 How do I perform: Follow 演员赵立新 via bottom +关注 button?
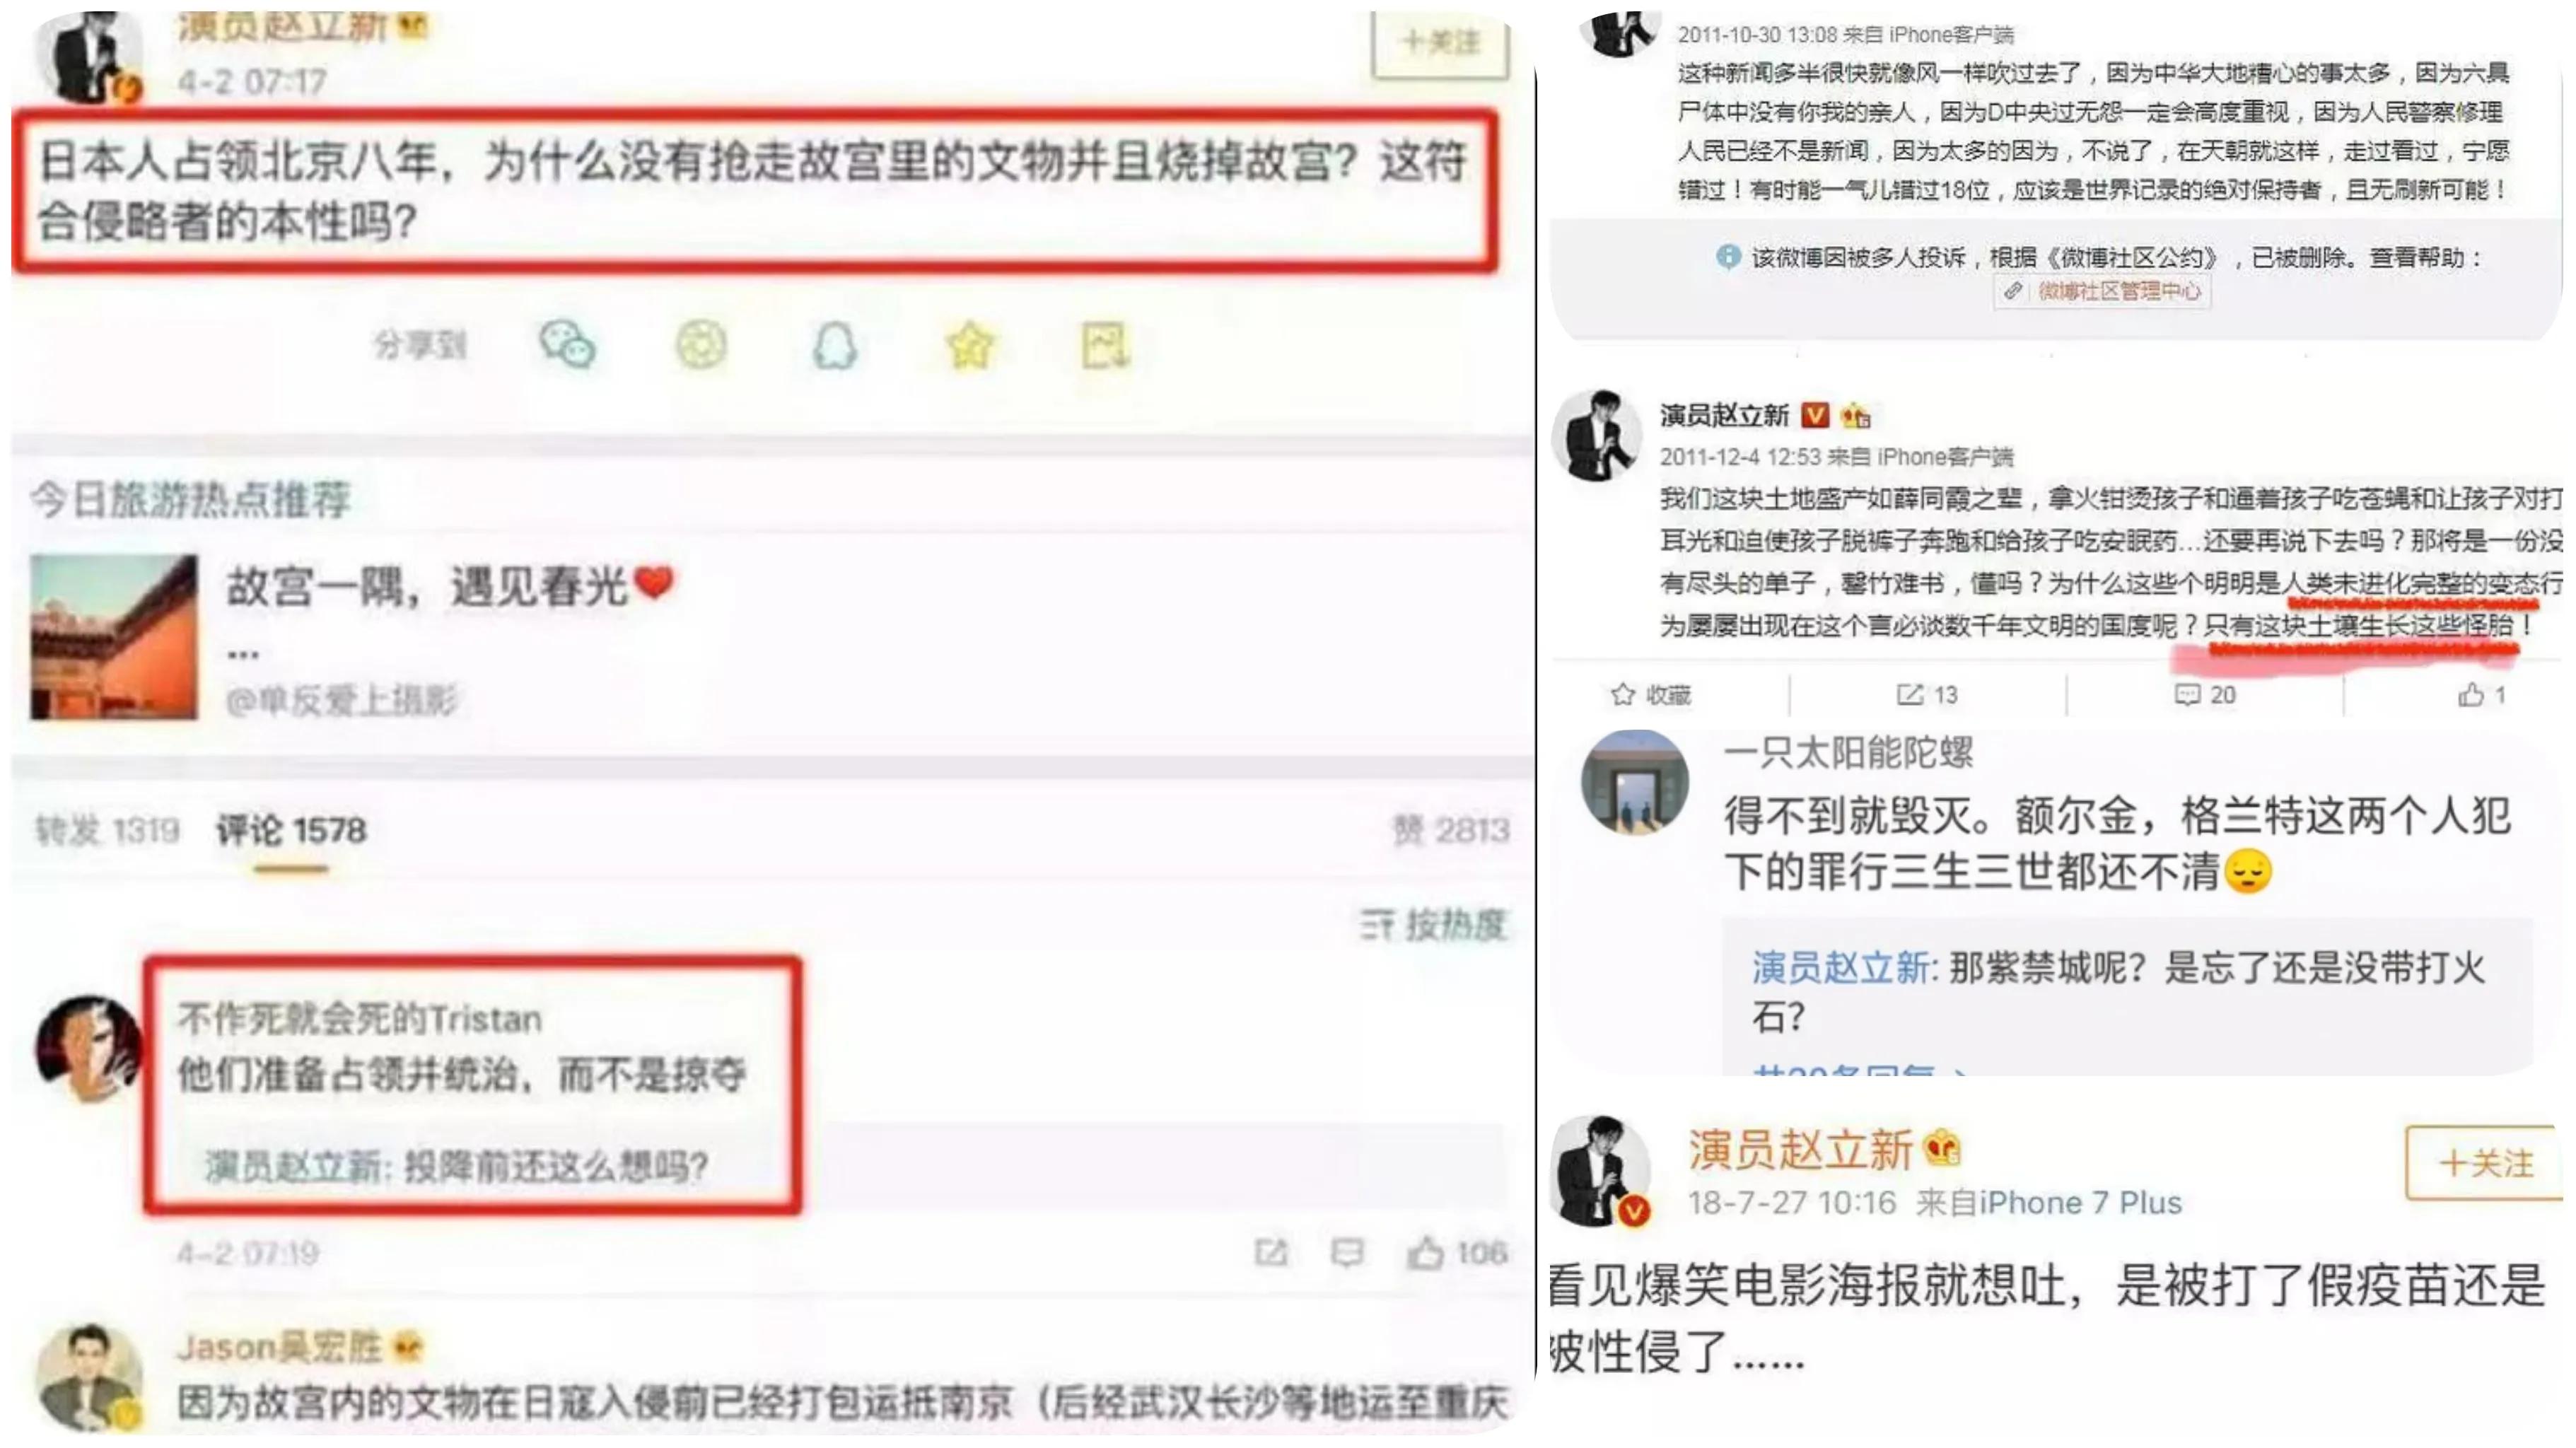pos(2484,1163)
